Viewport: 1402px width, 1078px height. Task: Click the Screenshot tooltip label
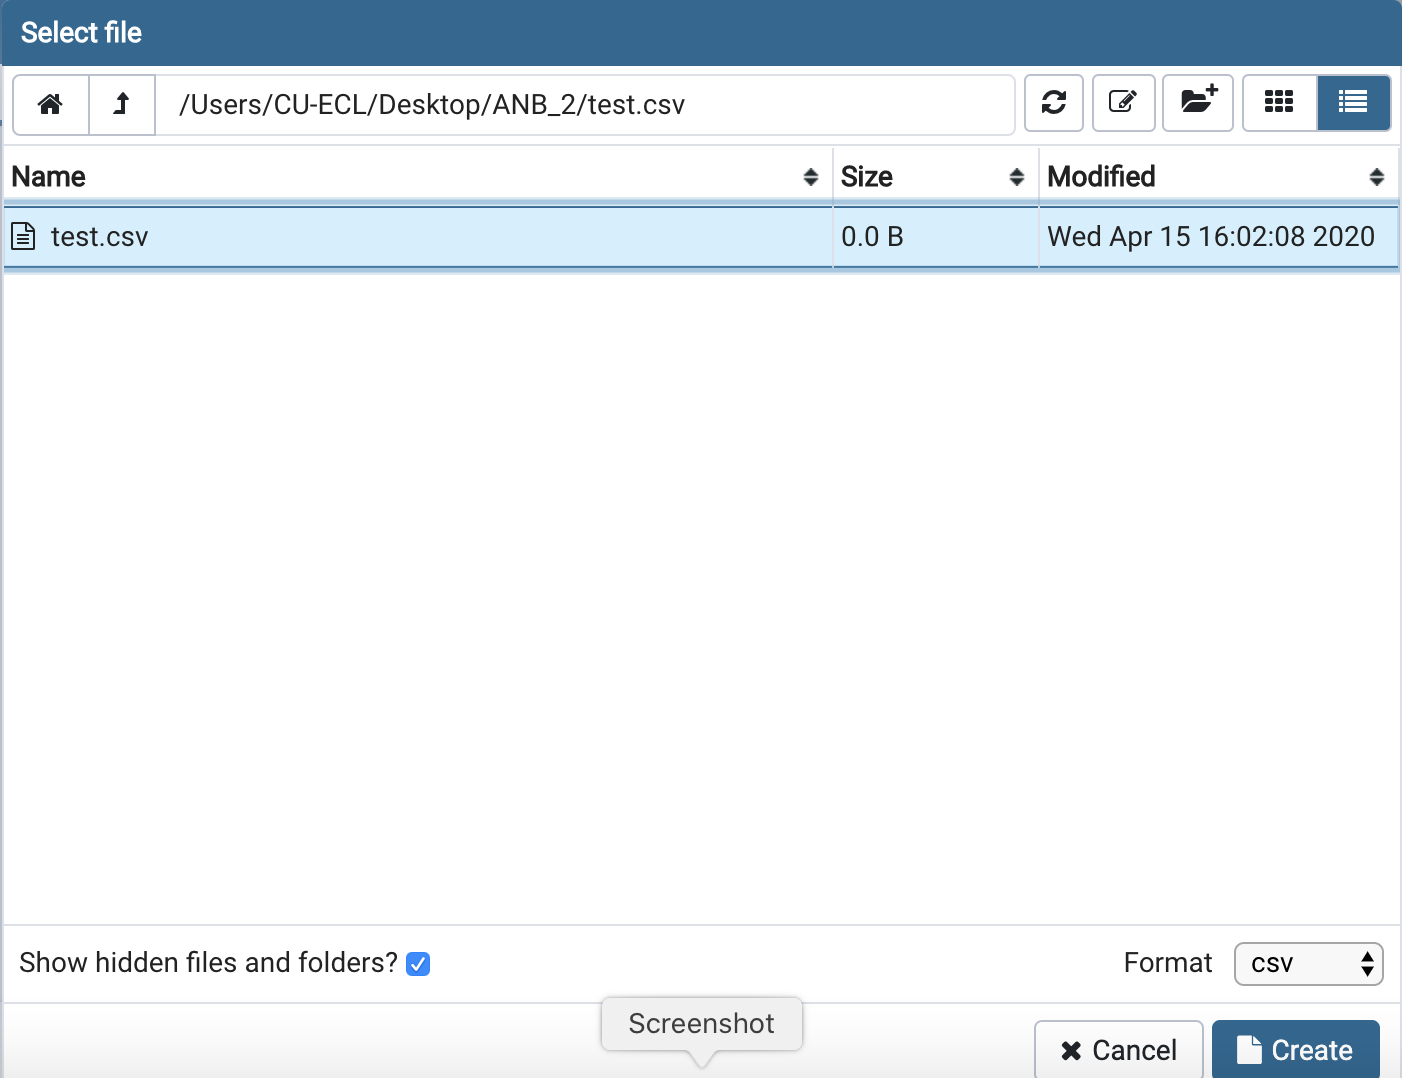(x=701, y=1024)
